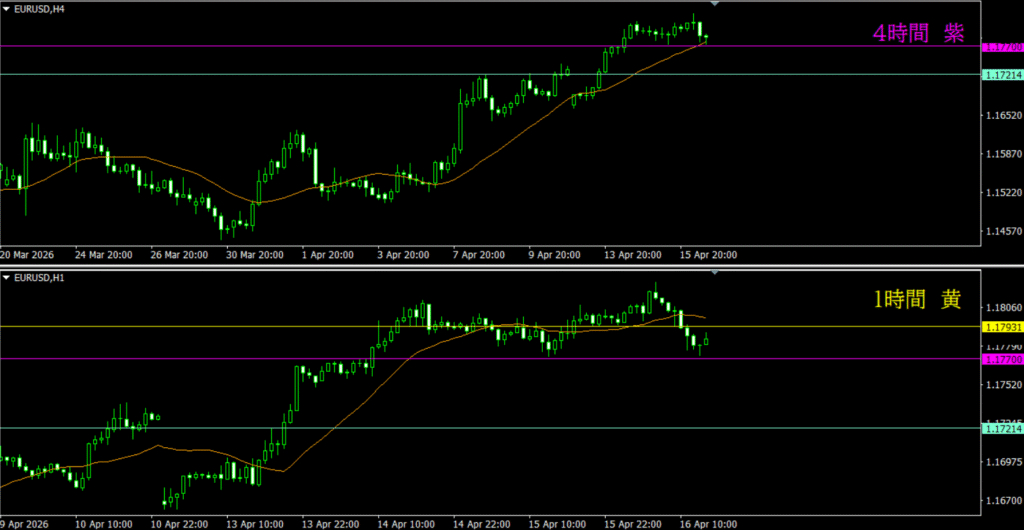Click the triangle icon beside EURUSD,H4 title
The height and width of the screenshot is (530, 1024).
tap(6, 9)
